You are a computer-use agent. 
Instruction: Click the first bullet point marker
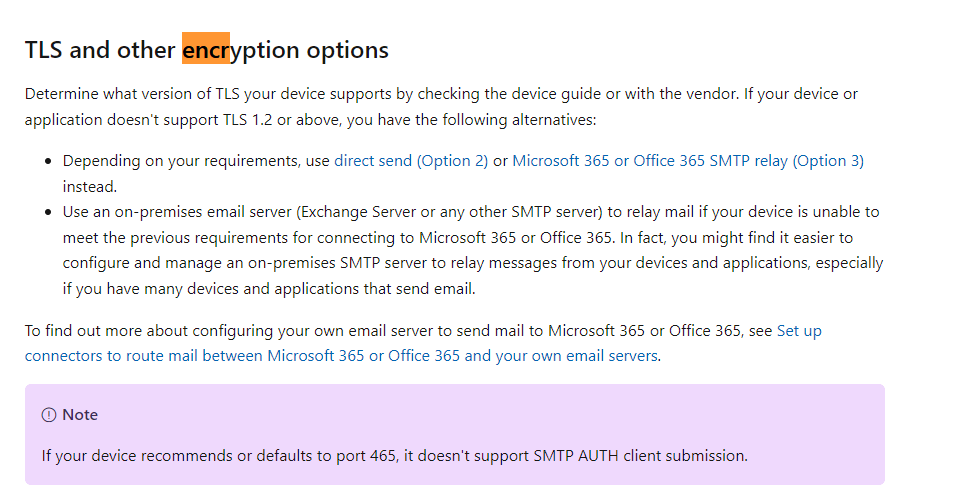[48, 162]
